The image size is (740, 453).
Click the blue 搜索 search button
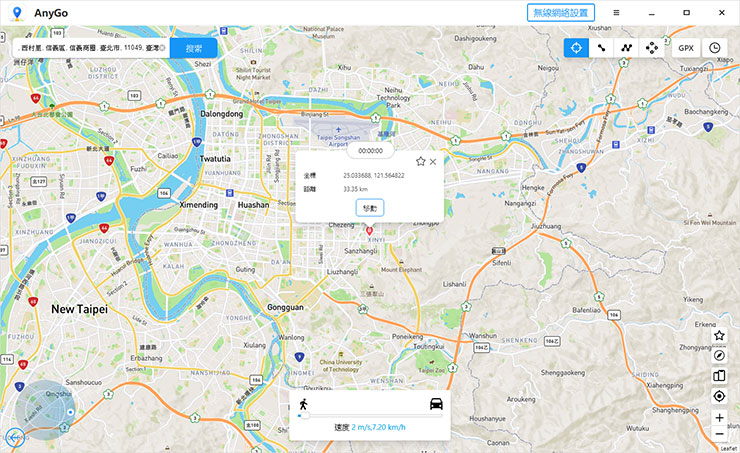point(193,47)
